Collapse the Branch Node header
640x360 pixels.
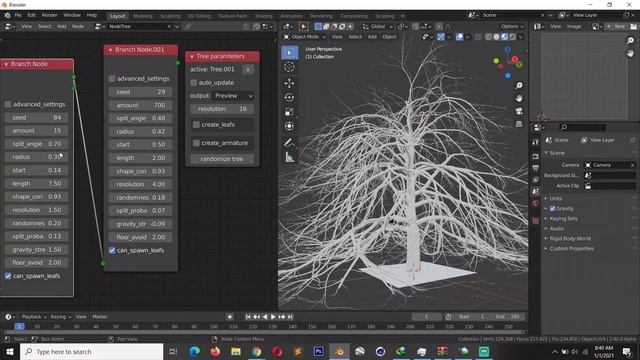[x=6, y=64]
